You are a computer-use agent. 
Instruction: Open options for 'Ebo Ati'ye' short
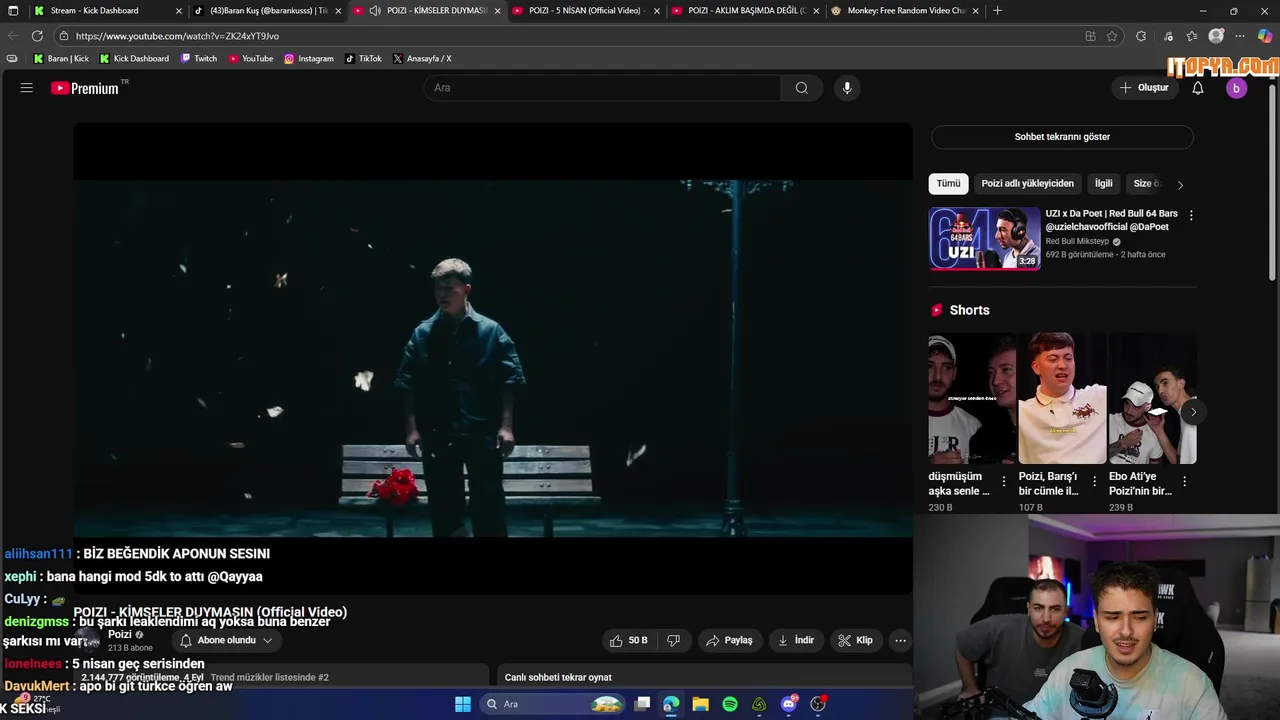(1185, 482)
